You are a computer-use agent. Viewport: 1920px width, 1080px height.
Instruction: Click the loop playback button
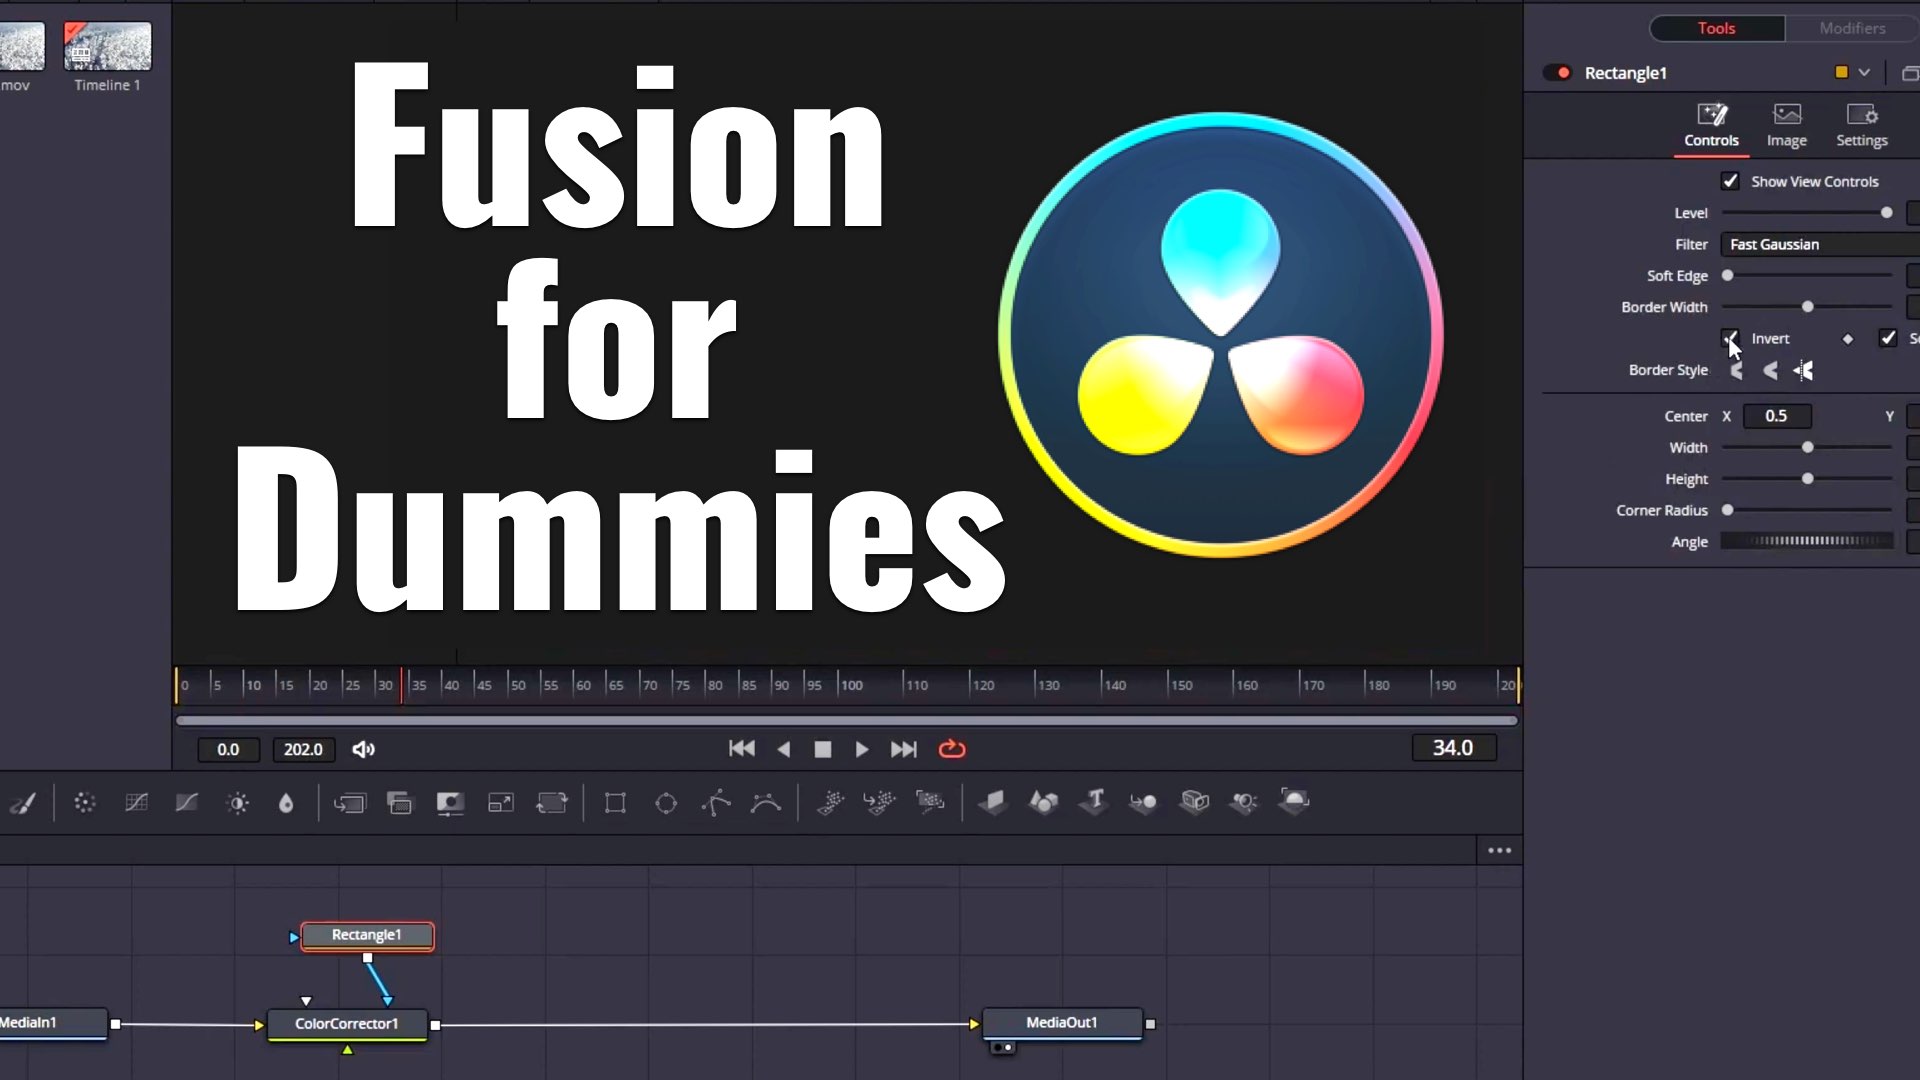(x=951, y=748)
